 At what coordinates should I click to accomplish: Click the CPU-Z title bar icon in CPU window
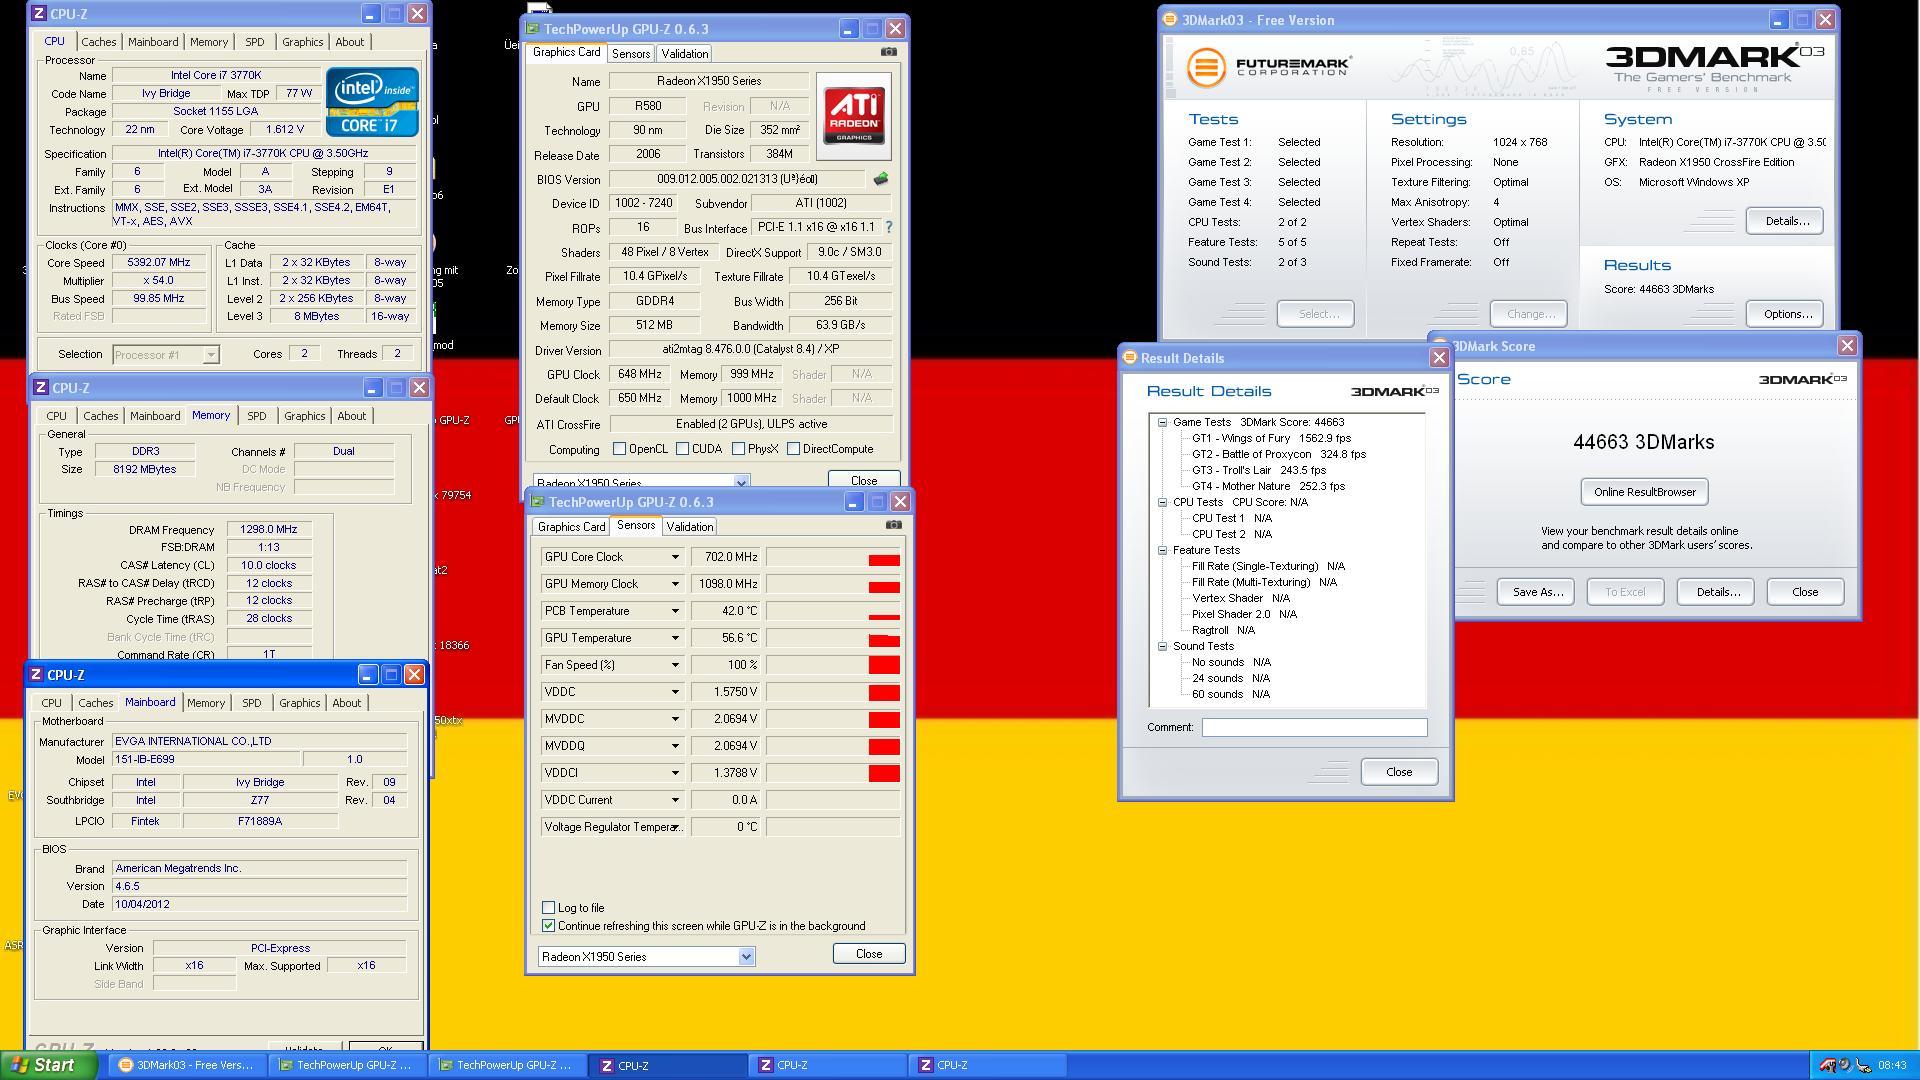[38, 14]
